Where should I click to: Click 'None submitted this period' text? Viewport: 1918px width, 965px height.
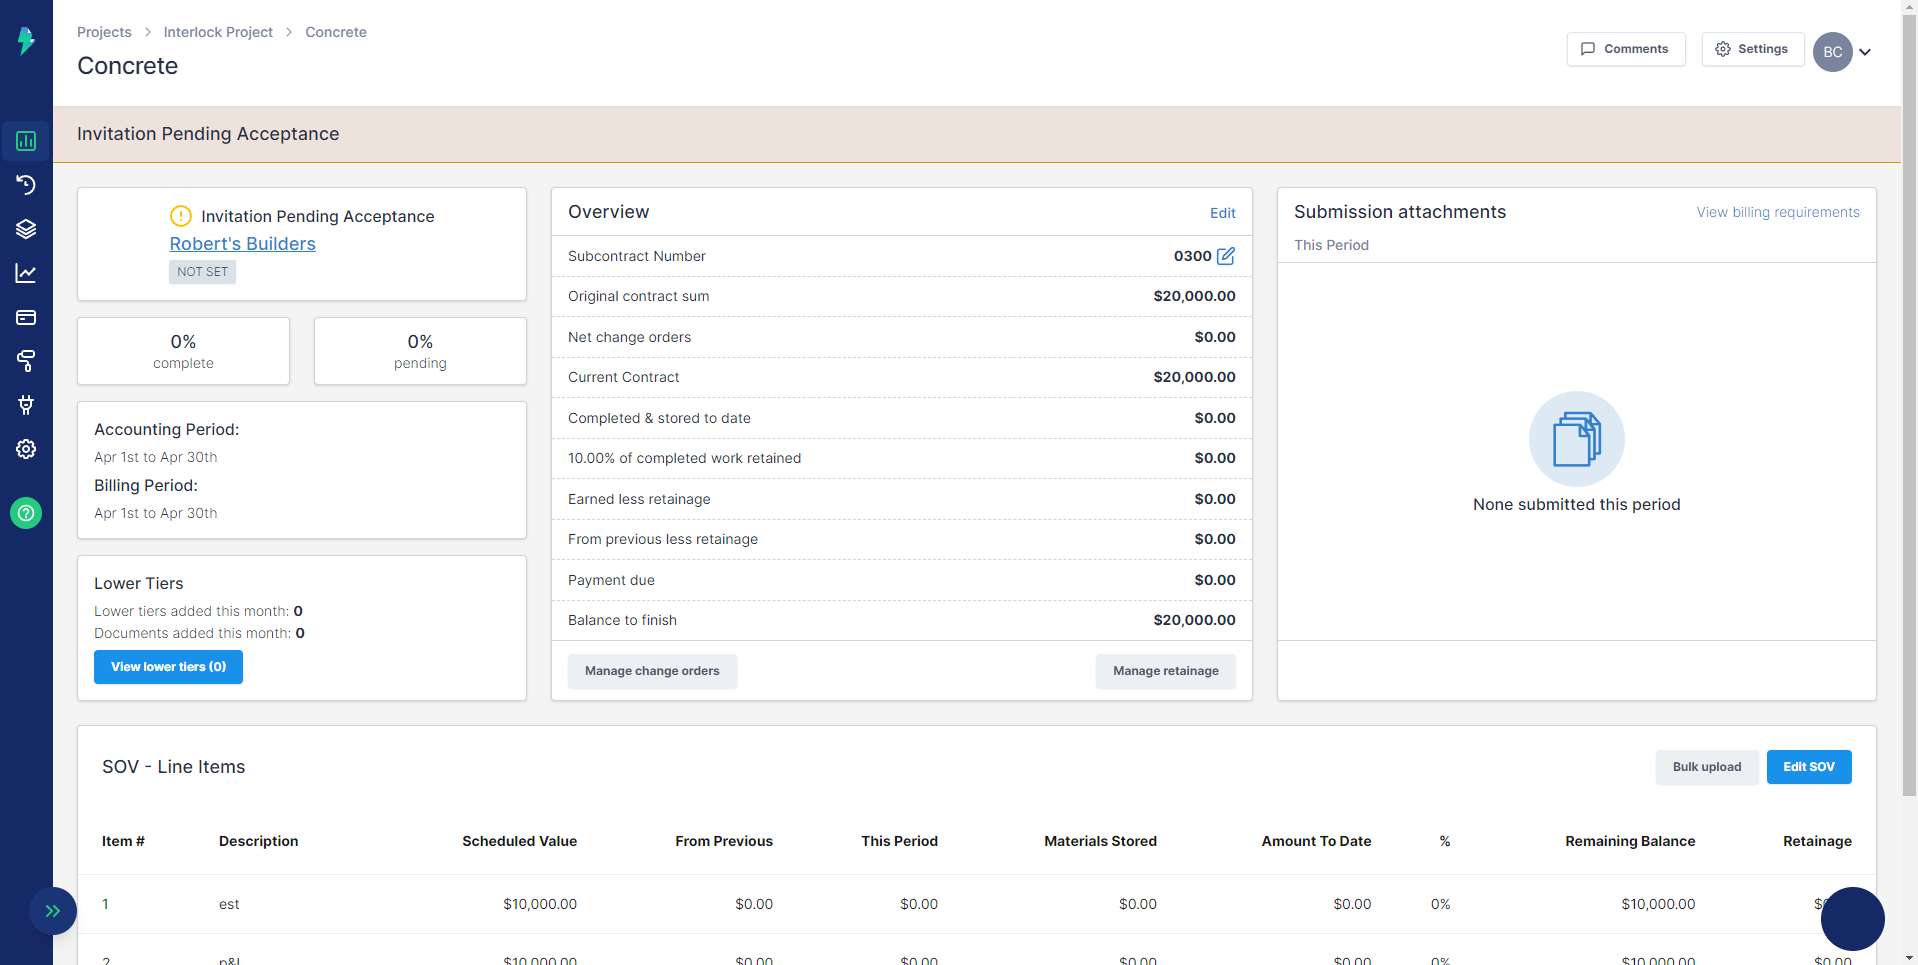(1576, 505)
